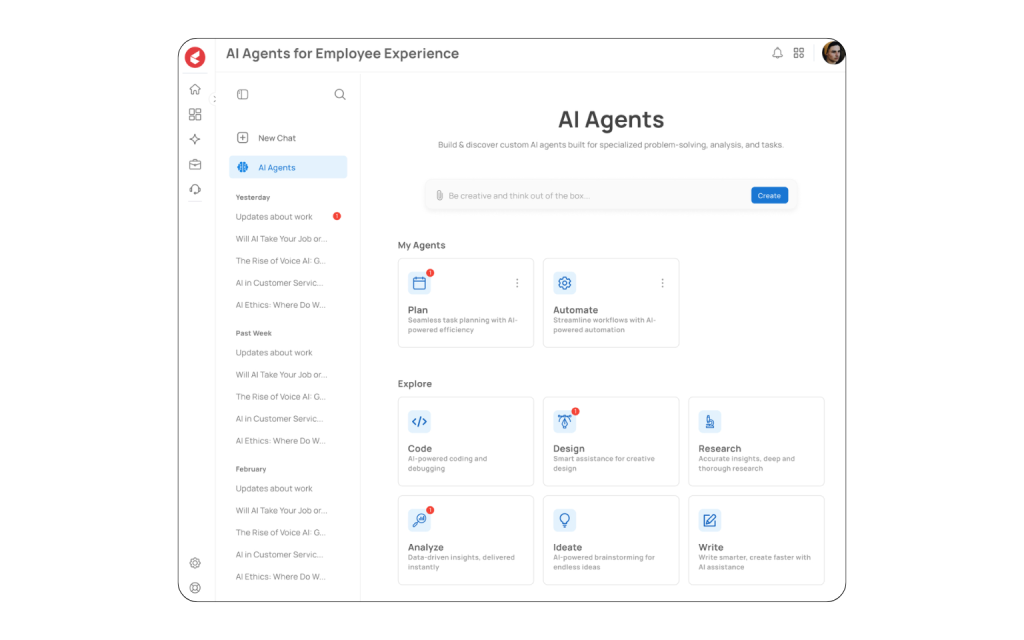Select the Automate agent gear icon
This screenshot has height=640, width=1024.
(564, 283)
